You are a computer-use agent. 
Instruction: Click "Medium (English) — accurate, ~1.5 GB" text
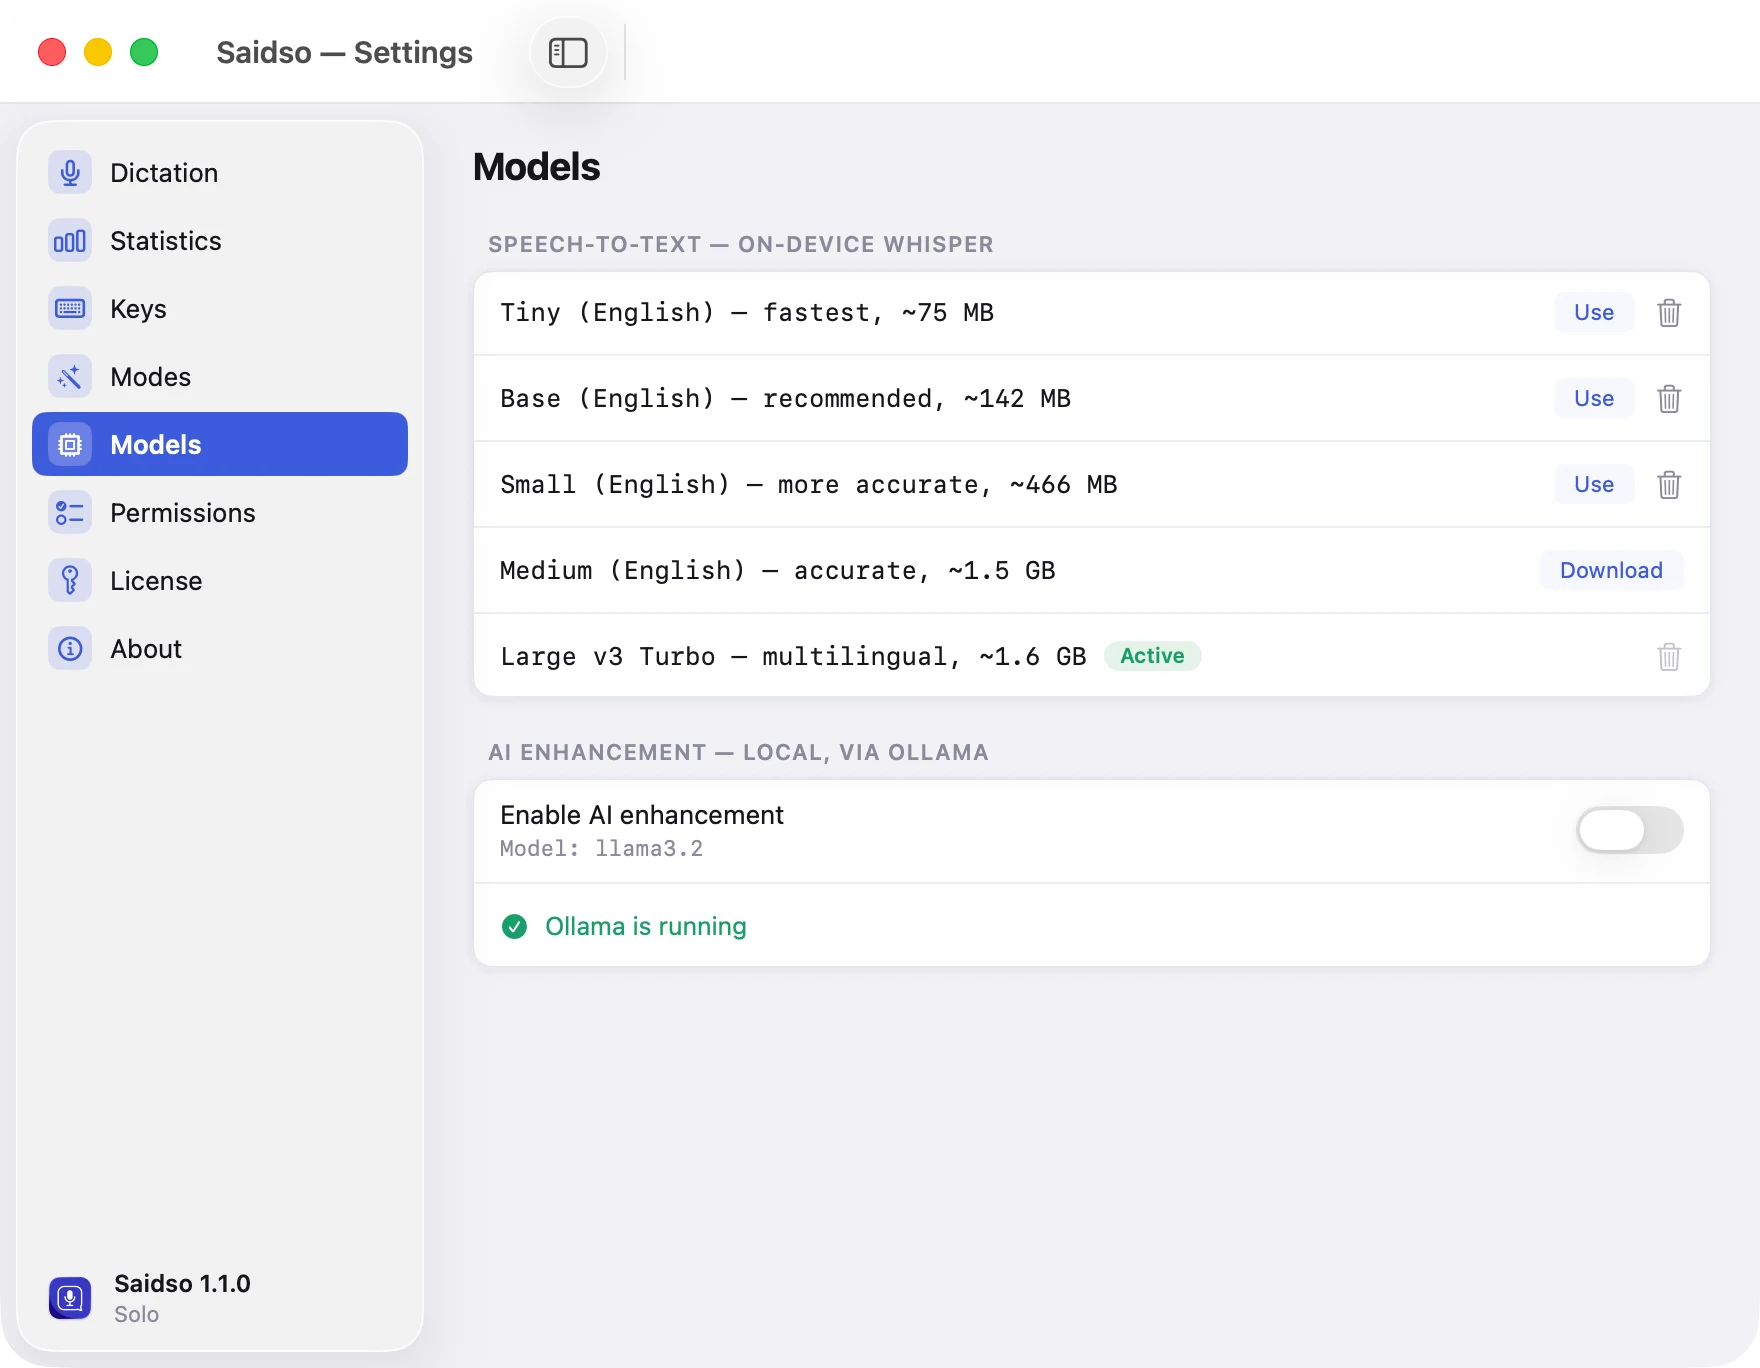(778, 571)
